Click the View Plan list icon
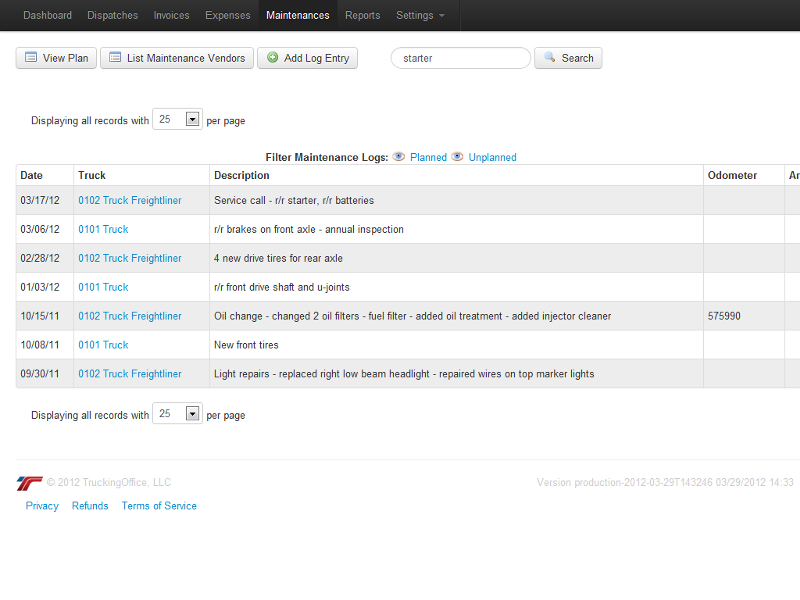The height and width of the screenshot is (600, 800). click(x=31, y=58)
